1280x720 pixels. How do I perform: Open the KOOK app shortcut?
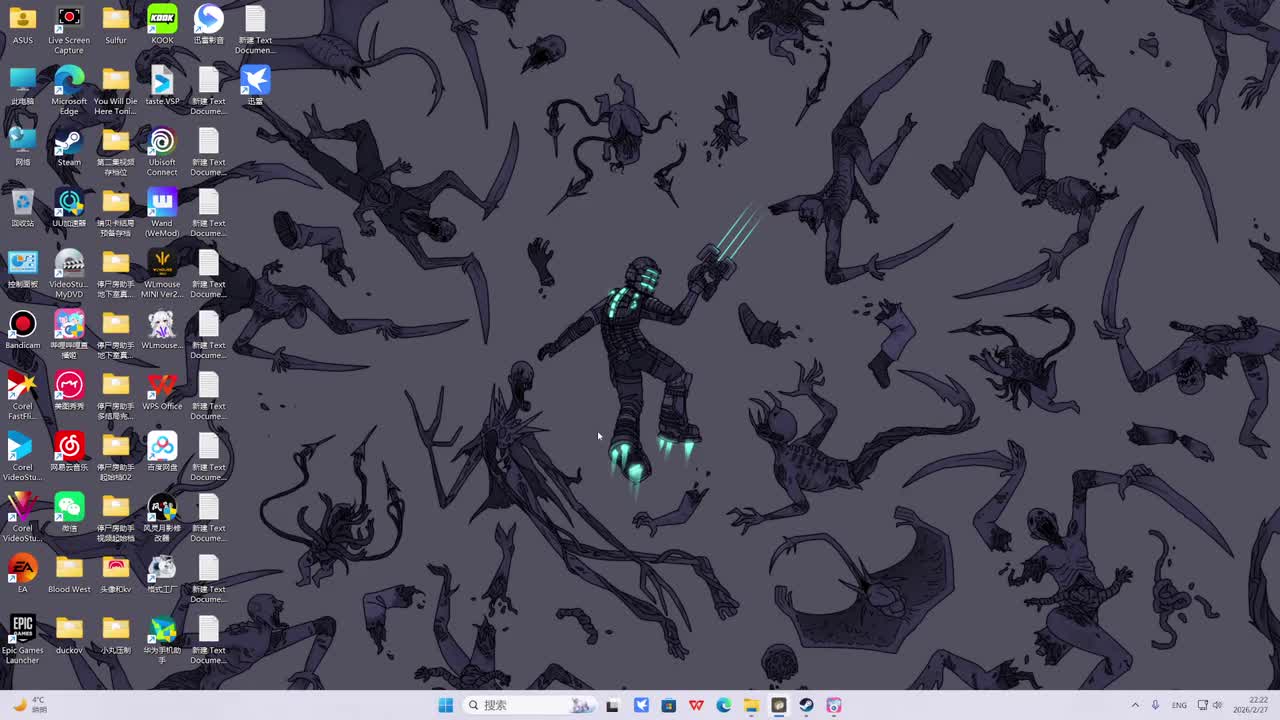(x=162, y=25)
